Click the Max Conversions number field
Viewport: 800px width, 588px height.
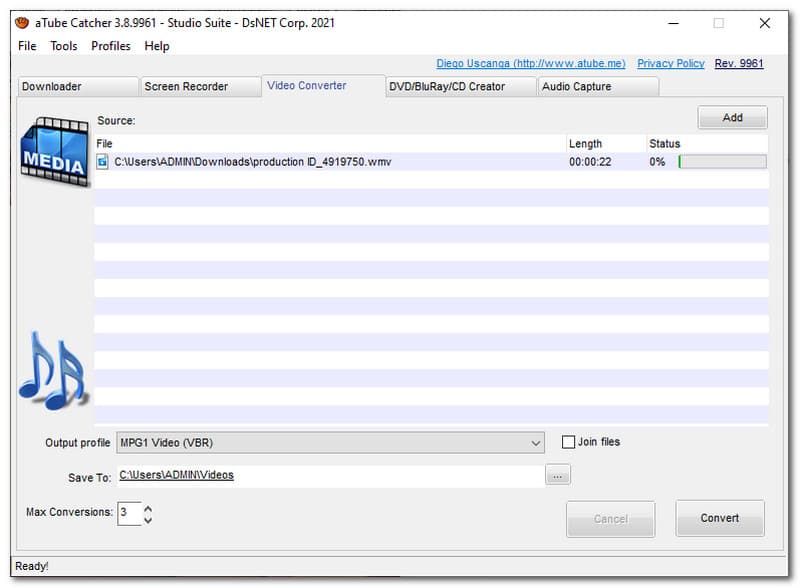click(x=129, y=514)
